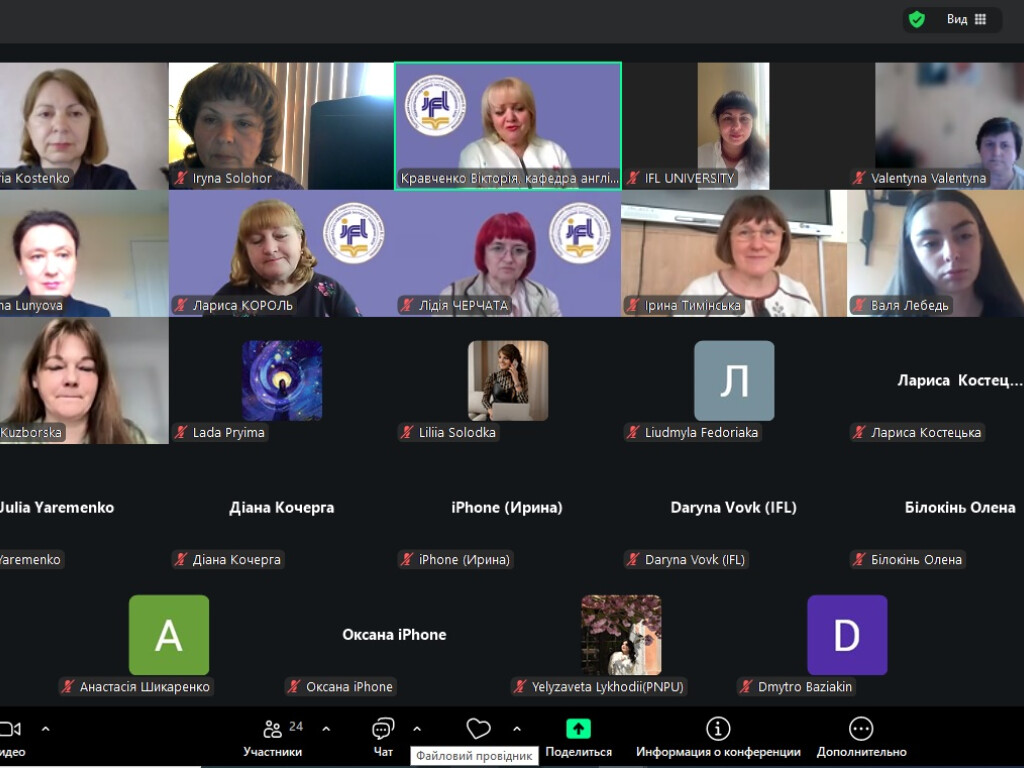This screenshot has height=768, width=1024.
Task: Click muted mic icon beside Валя Лебедь
Action: 859,305
